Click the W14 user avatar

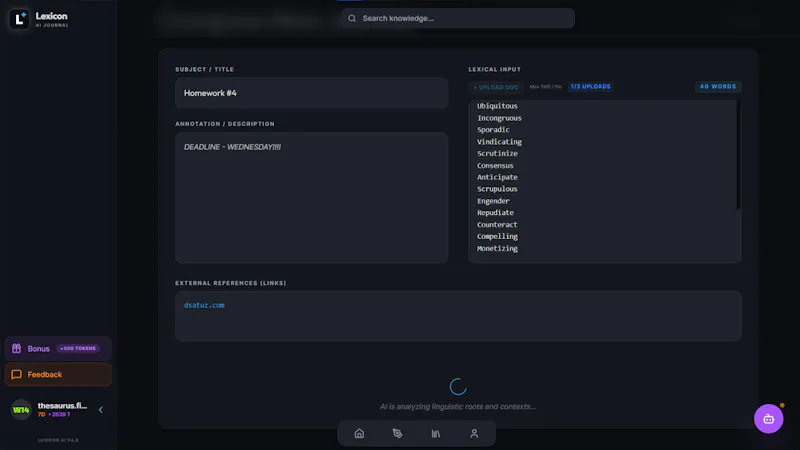coord(21,410)
